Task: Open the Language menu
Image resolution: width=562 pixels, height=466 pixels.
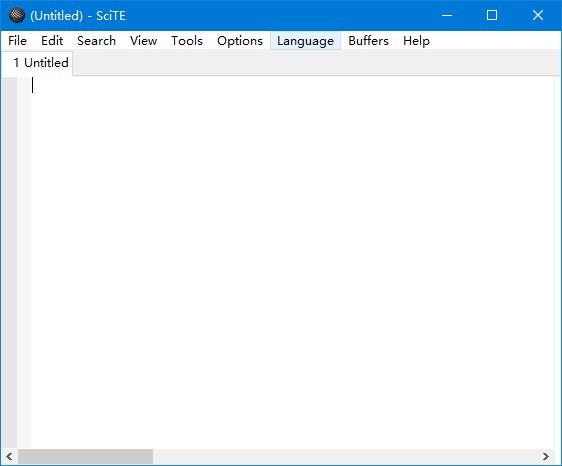Action: 305,41
